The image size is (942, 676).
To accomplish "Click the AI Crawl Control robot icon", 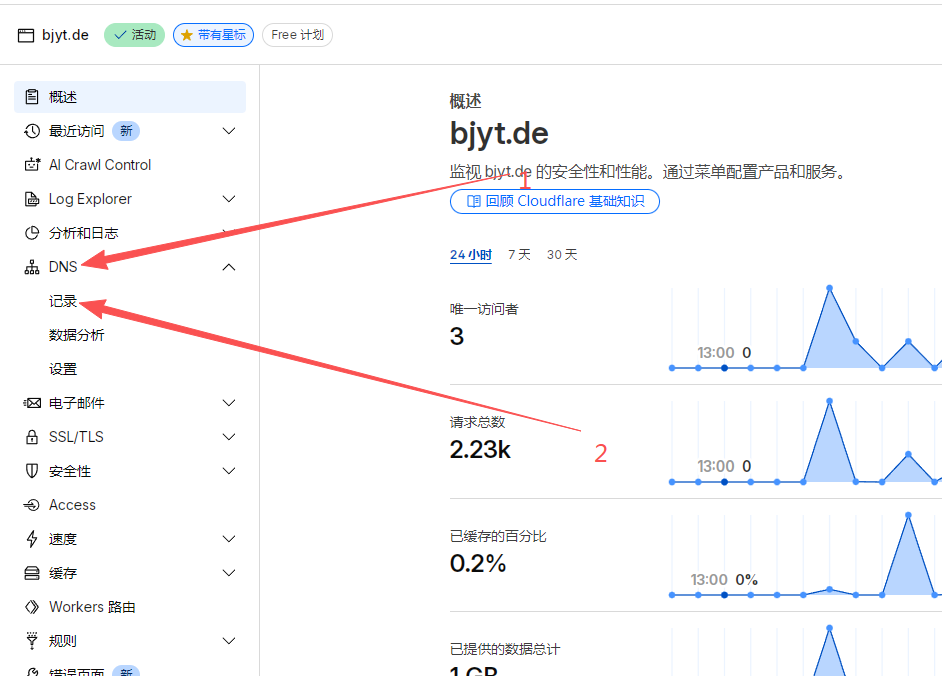I will click(32, 165).
